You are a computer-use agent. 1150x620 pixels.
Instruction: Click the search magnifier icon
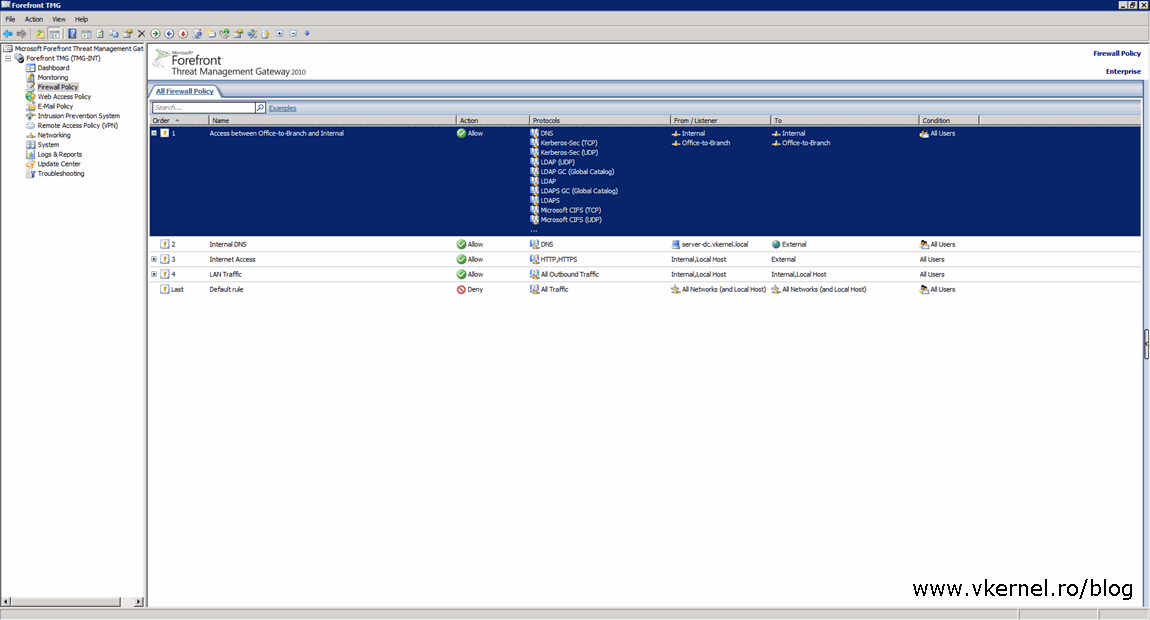258,107
